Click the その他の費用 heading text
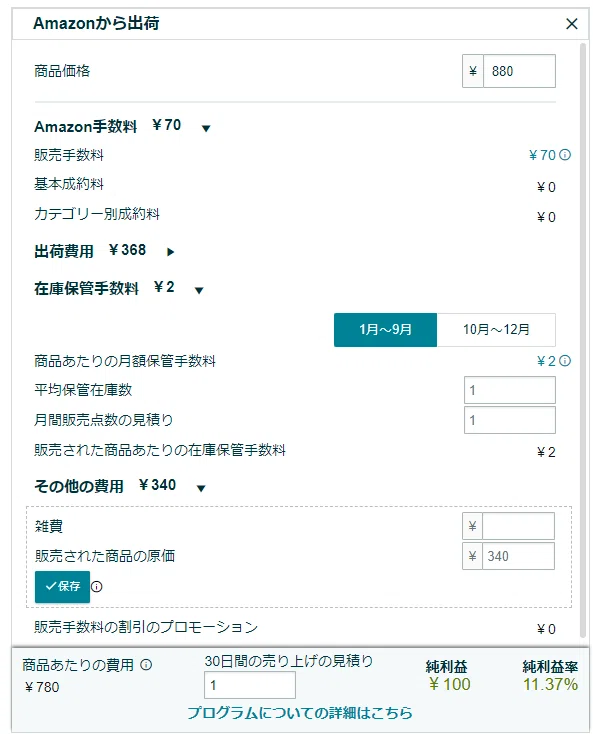 tap(79, 486)
